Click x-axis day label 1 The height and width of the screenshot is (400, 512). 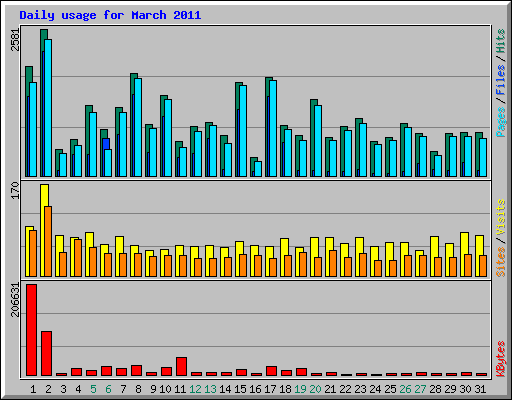[x=33, y=389]
